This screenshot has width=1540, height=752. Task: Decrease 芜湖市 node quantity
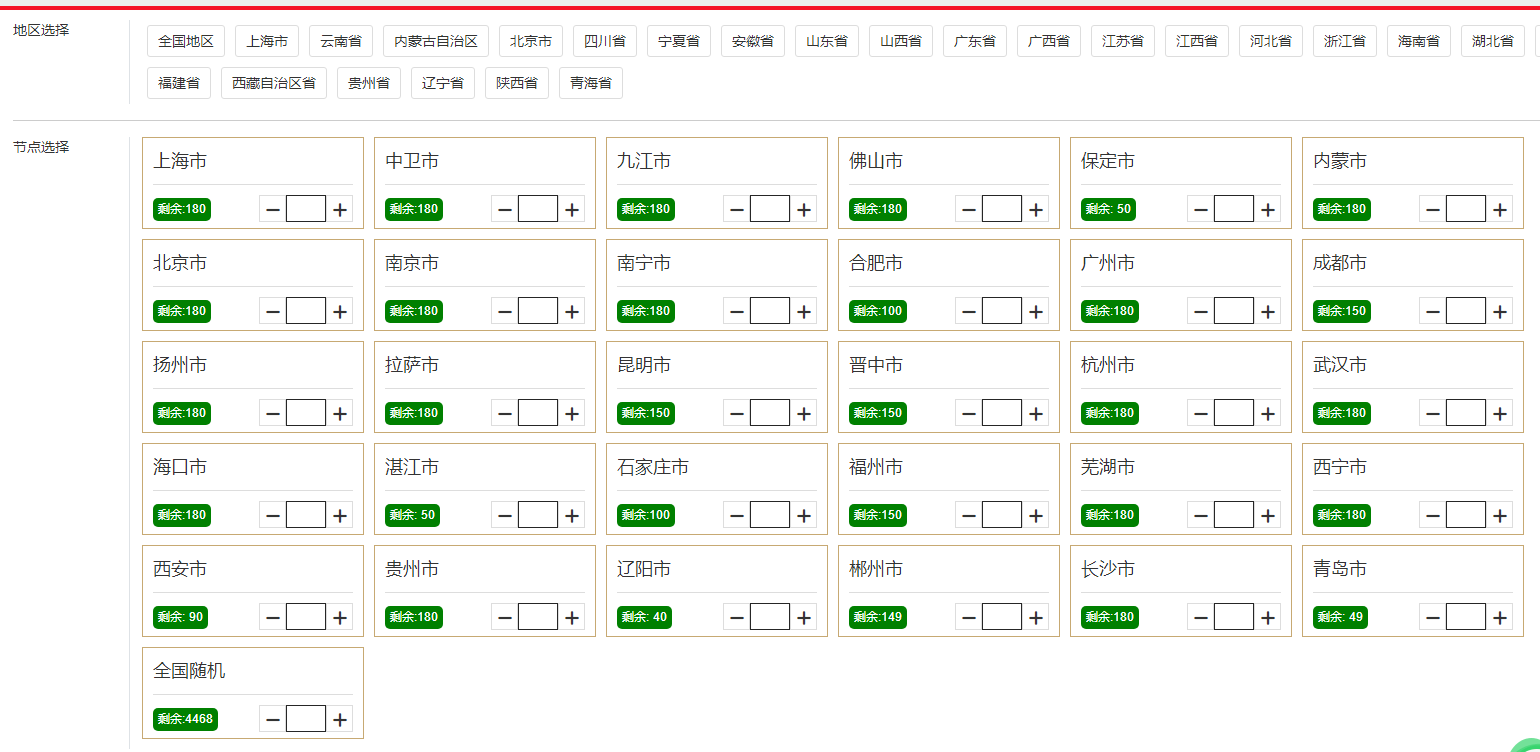pyautogui.click(x=1200, y=515)
